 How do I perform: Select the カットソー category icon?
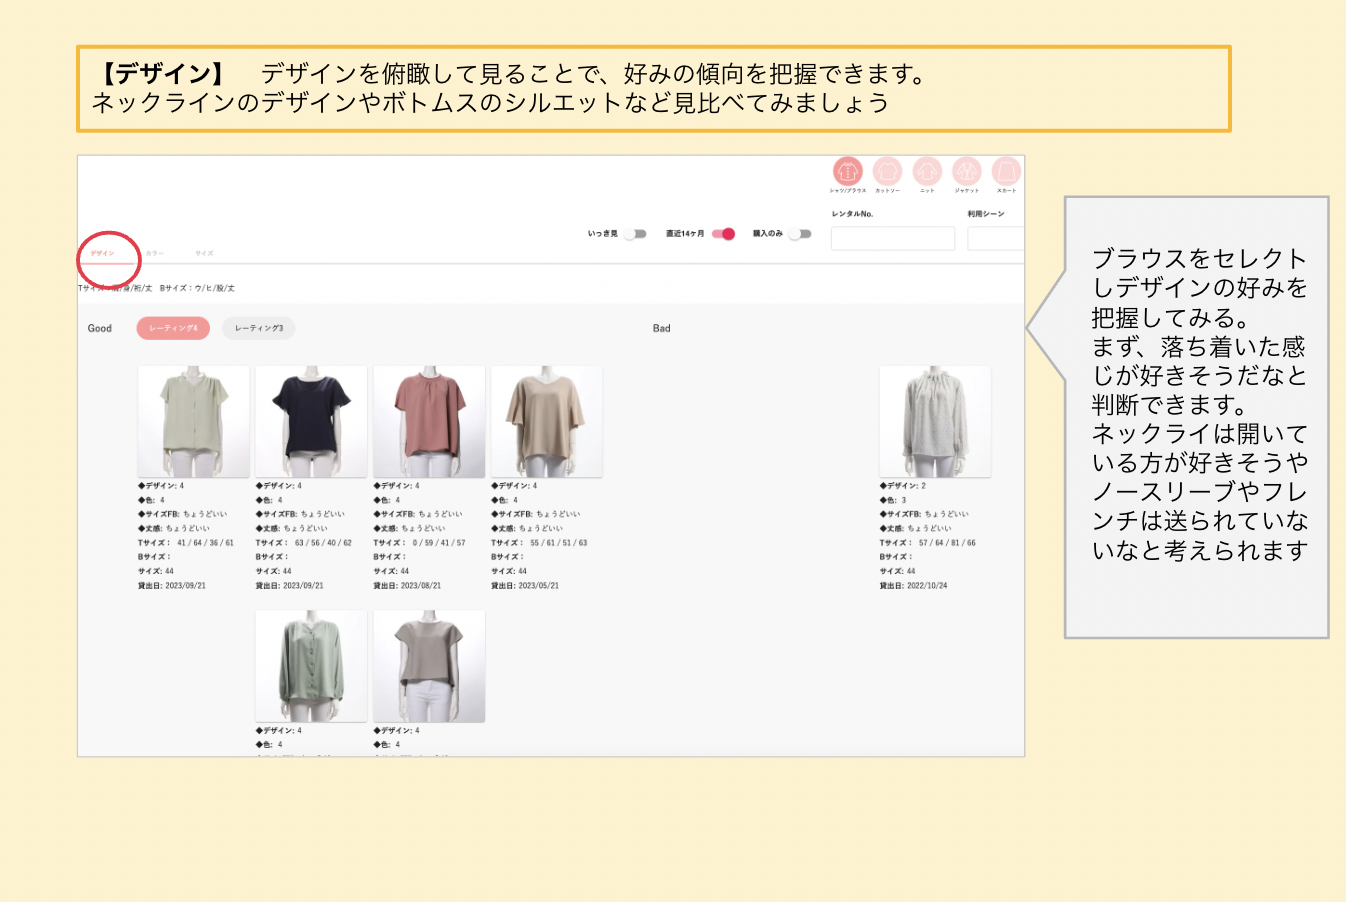(x=887, y=171)
